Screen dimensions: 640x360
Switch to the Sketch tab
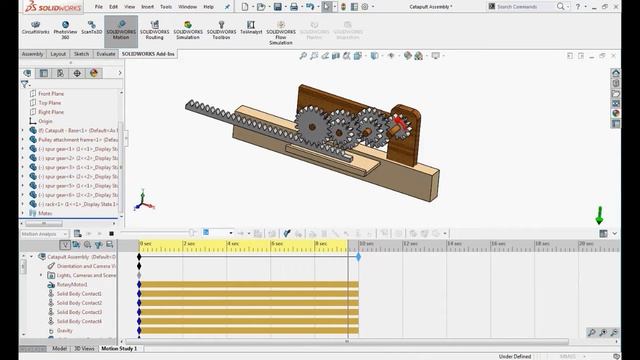tap(81, 54)
